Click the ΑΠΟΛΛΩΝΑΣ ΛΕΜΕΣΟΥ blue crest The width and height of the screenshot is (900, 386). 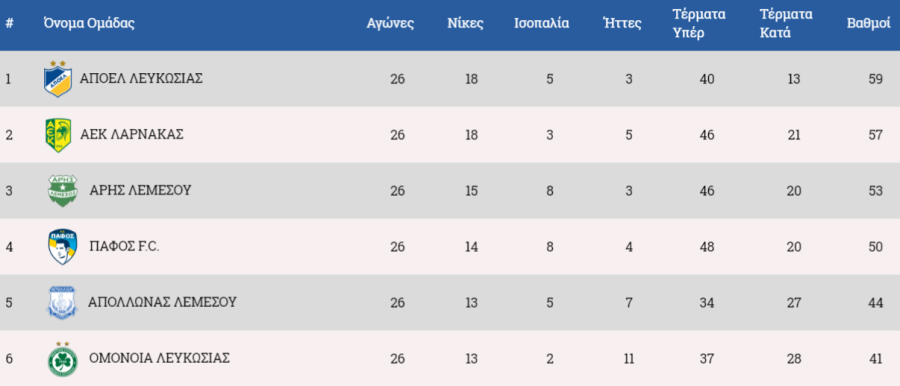[x=61, y=303]
